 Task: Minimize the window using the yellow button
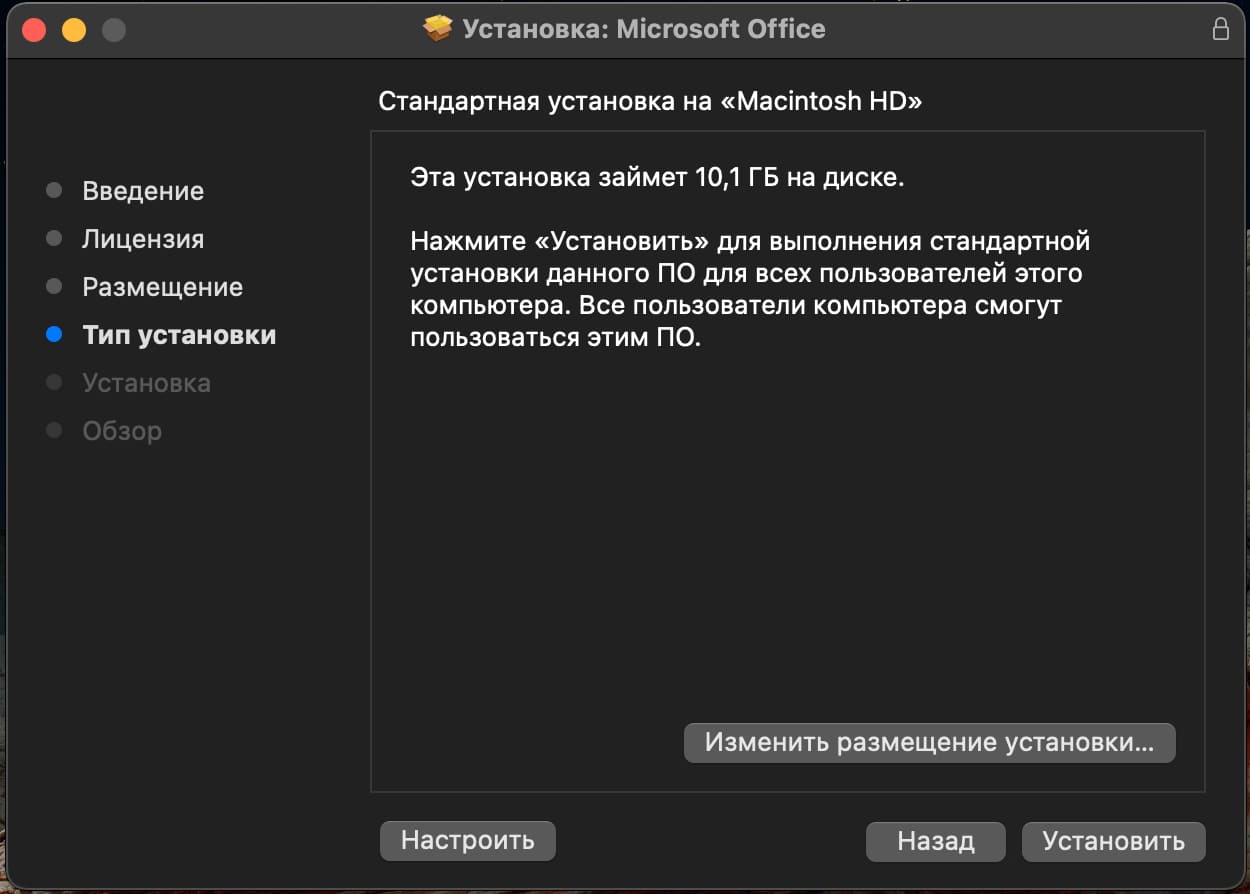(74, 30)
